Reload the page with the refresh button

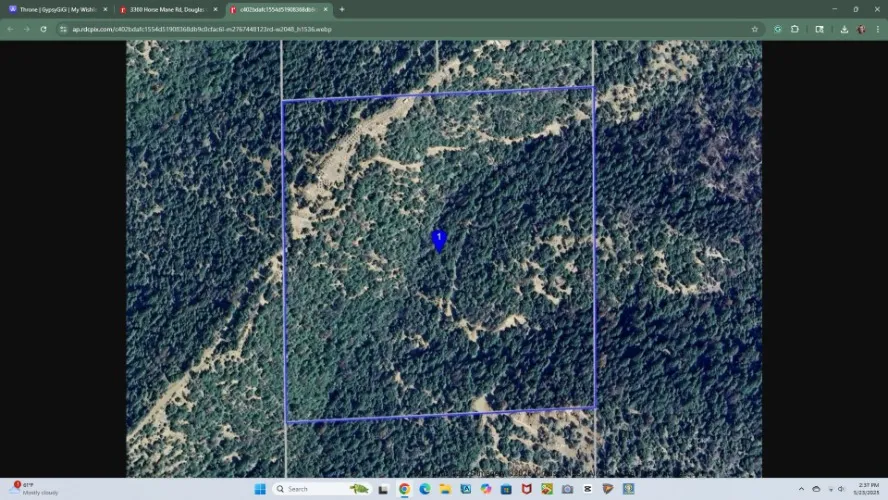click(43, 29)
